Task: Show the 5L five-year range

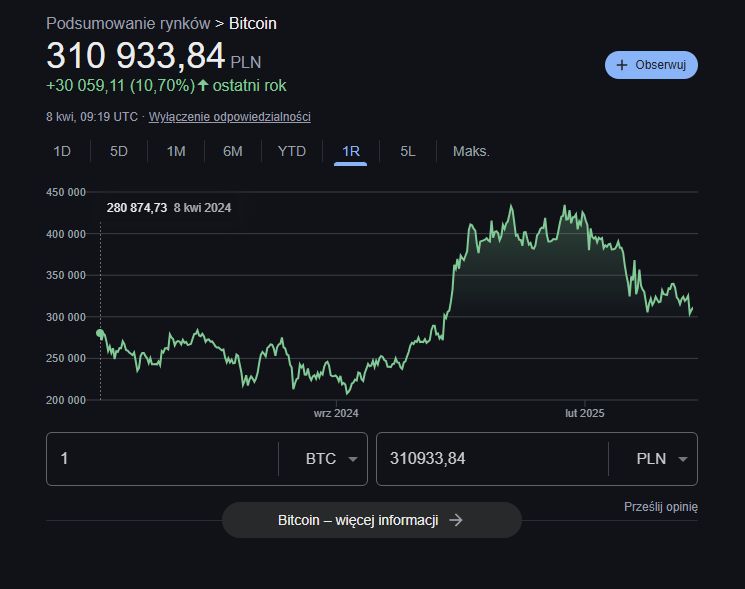Action: point(408,152)
